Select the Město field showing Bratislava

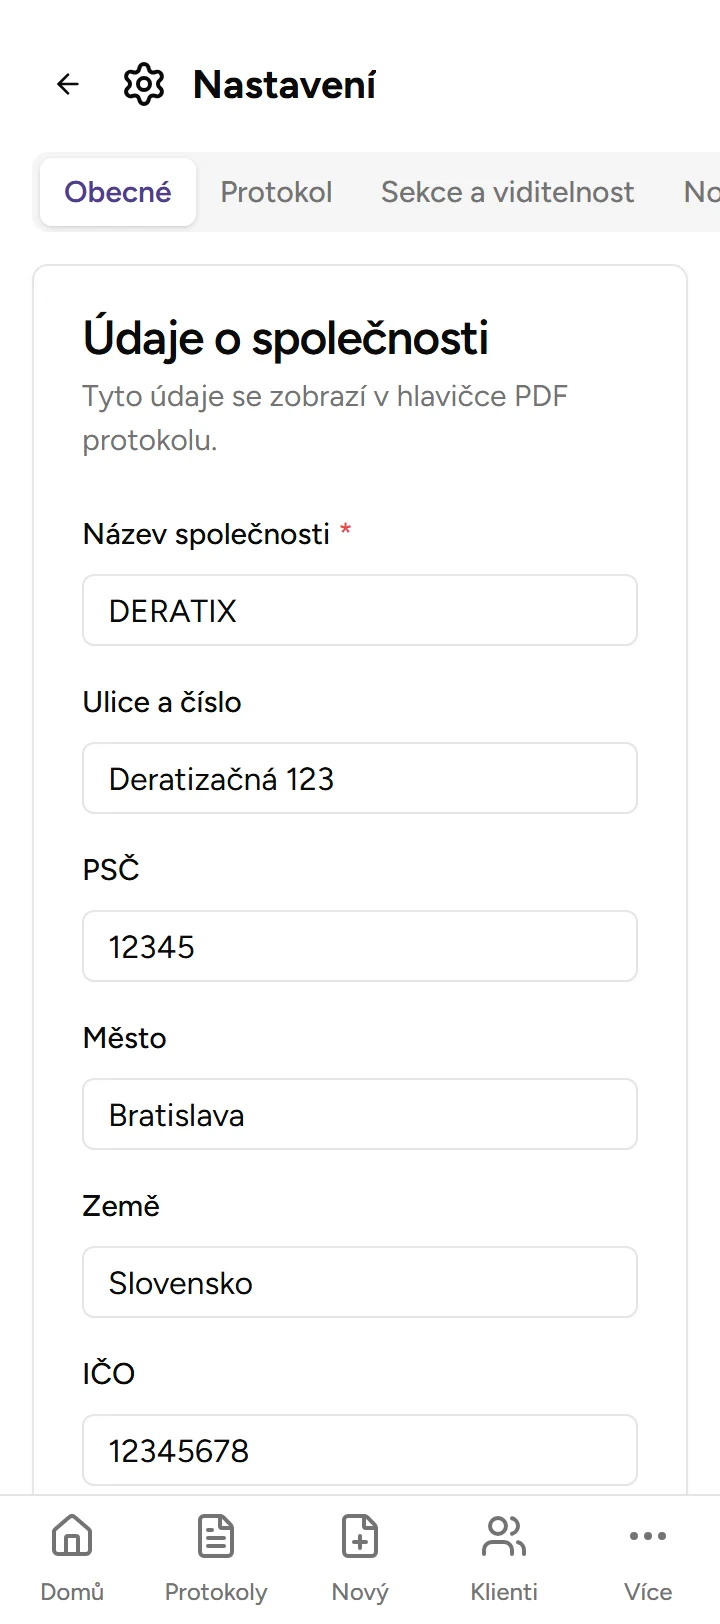(359, 1114)
